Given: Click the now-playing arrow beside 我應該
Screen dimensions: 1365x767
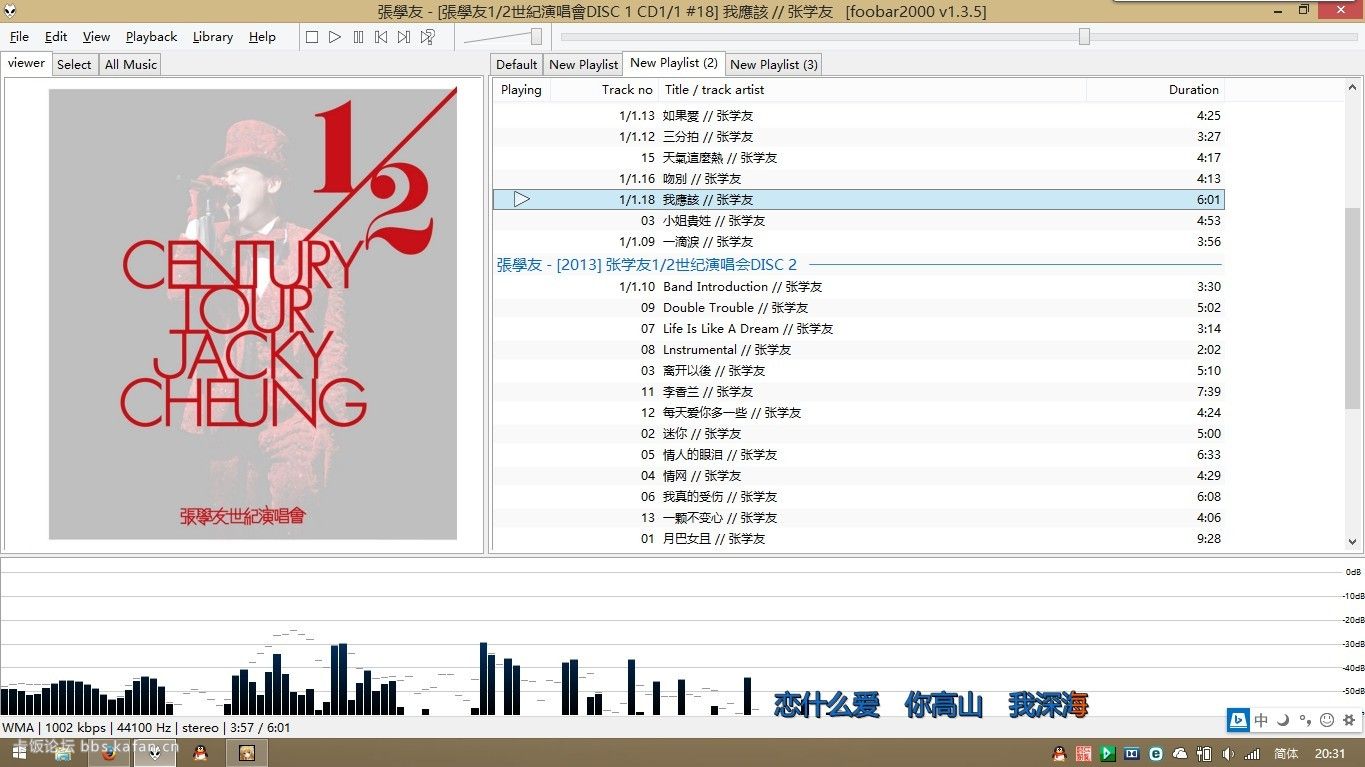Looking at the screenshot, I should [x=521, y=200].
